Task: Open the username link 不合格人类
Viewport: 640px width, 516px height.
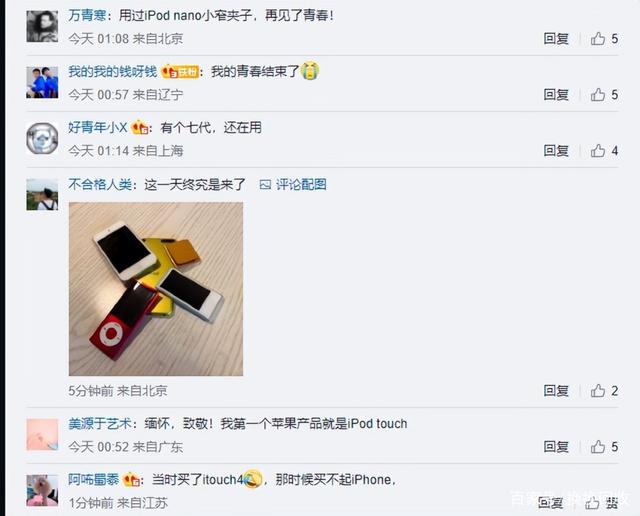Action: 100,185
